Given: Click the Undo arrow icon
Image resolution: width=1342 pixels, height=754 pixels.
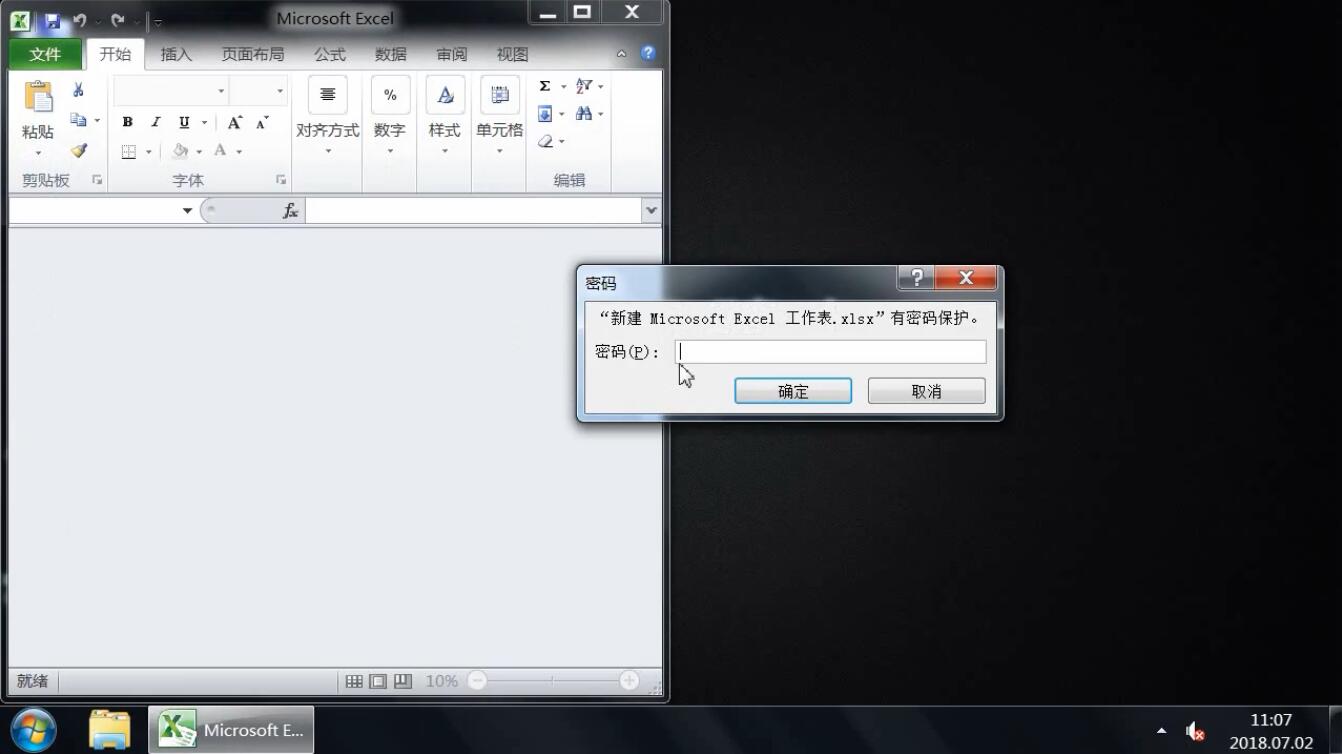Looking at the screenshot, I should pos(80,20).
